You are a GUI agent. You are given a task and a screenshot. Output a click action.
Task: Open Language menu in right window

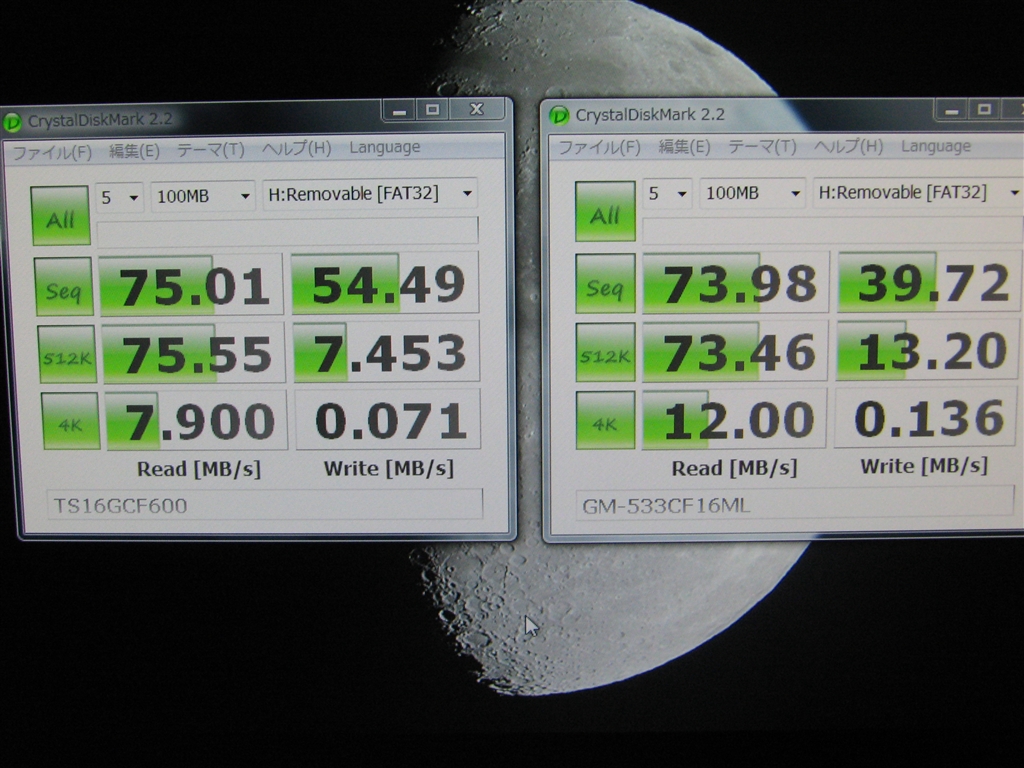[936, 146]
